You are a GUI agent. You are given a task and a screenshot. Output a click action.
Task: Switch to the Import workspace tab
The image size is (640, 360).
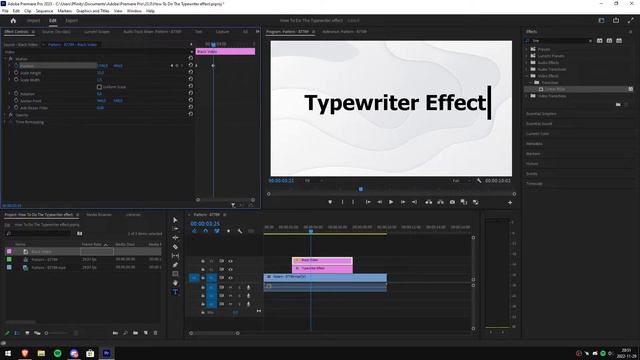click(33, 20)
